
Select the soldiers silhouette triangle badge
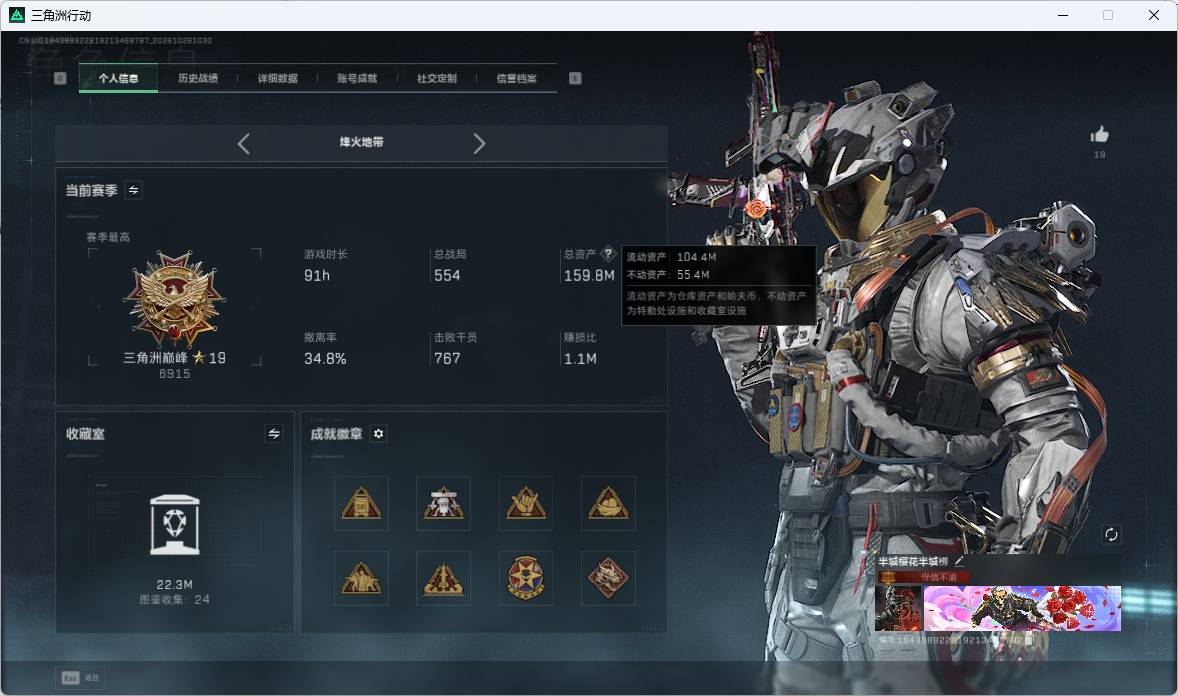(x=361, y=579)
